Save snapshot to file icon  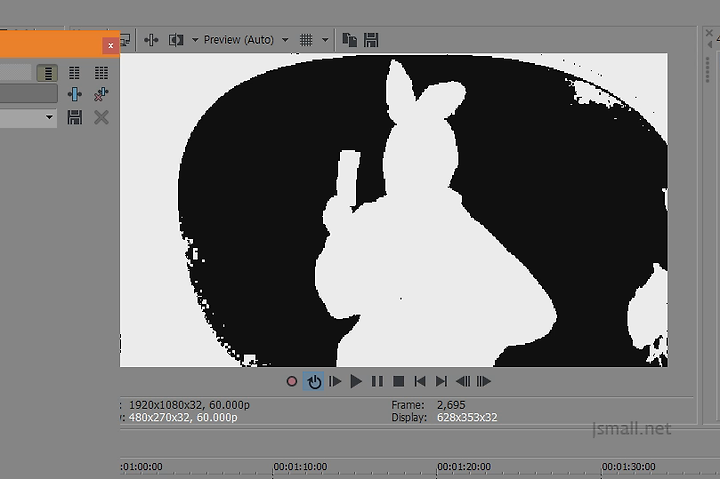tap(371, 40)
